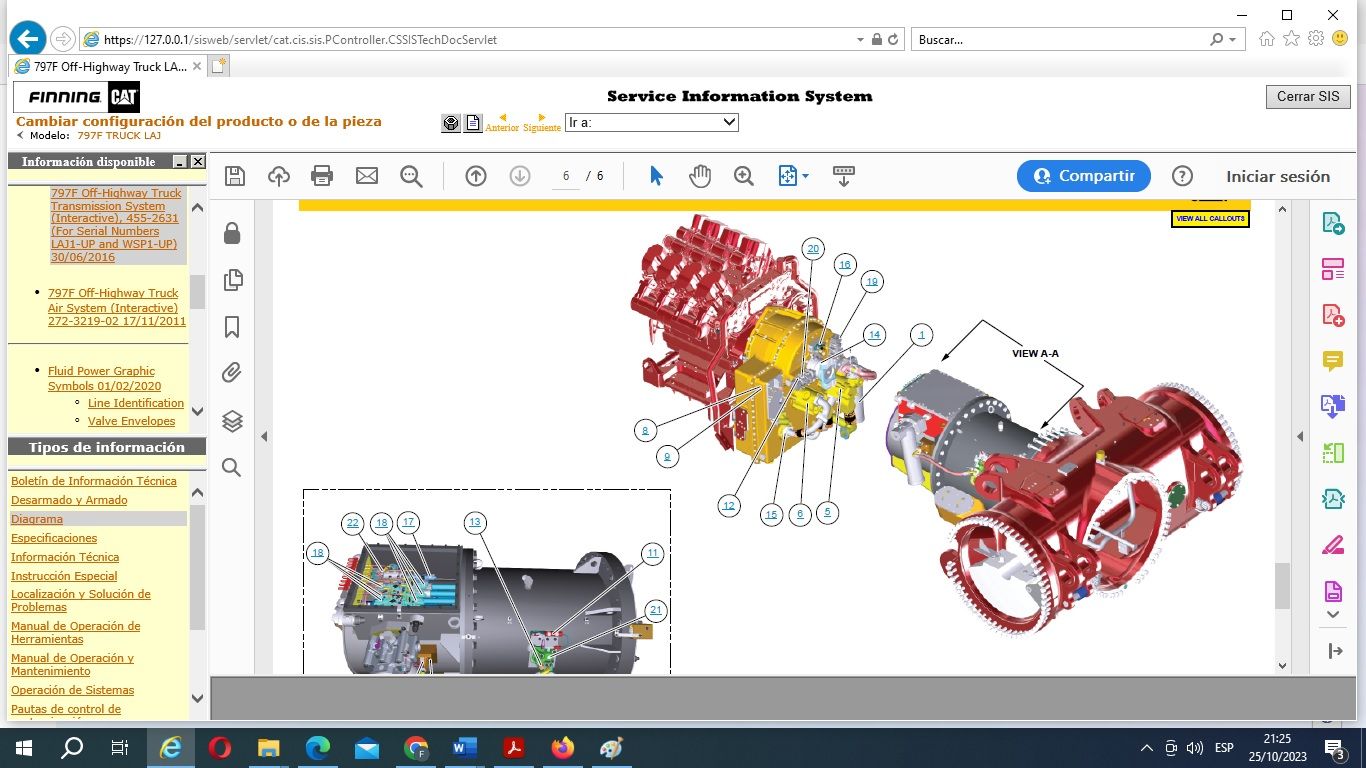The height and width of the screenshot is (768, 1366).
Task: Open the page fit dropdown arrow in toolbar
Action: 806,175
